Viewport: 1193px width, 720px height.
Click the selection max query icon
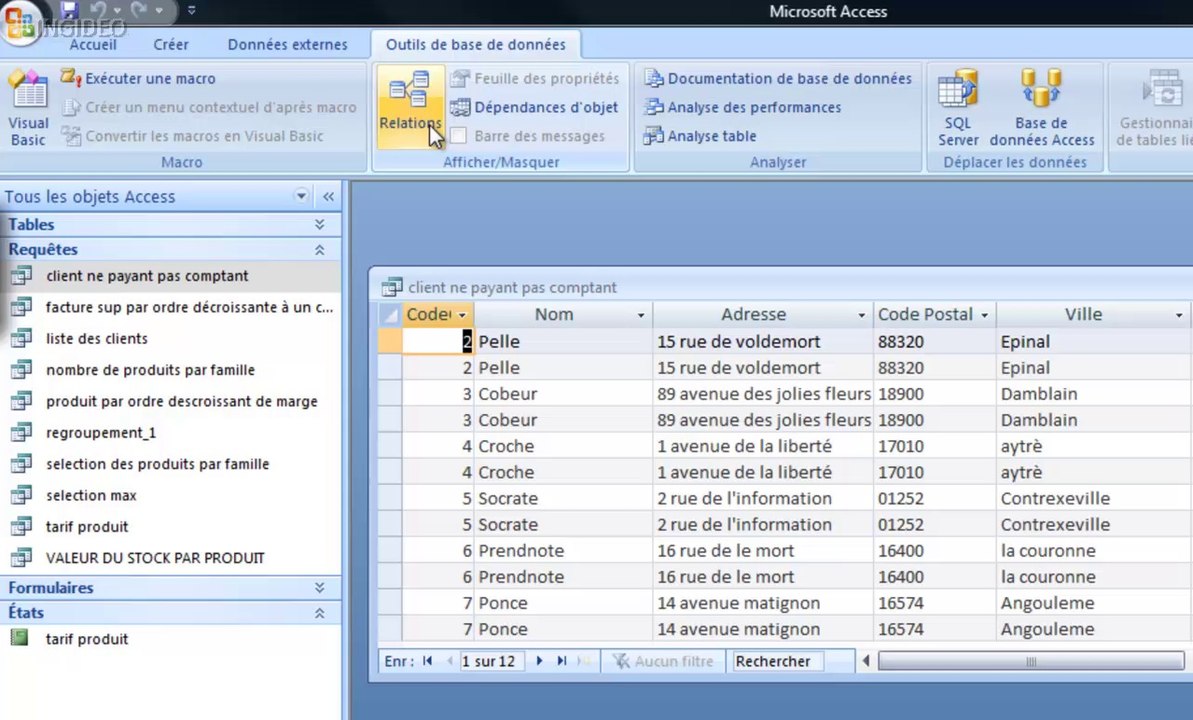[x=21, y=495]
